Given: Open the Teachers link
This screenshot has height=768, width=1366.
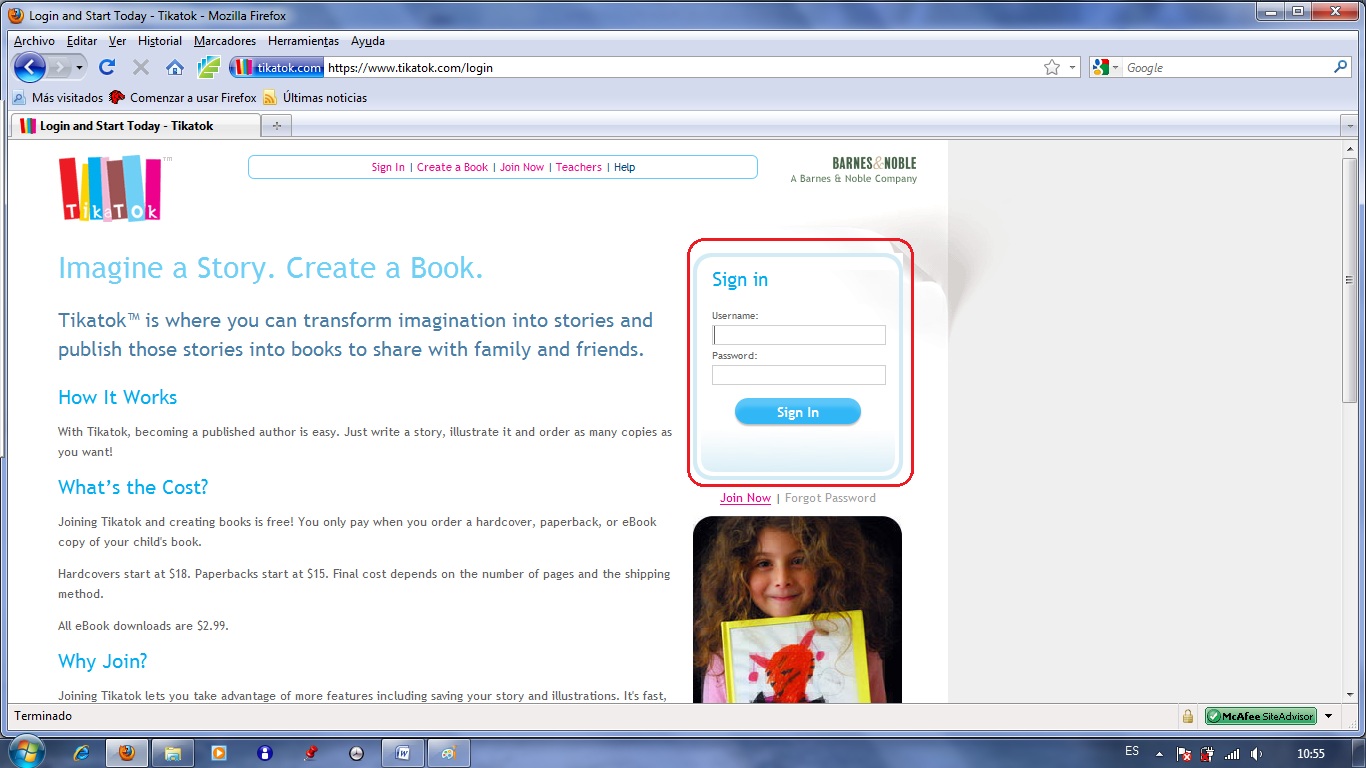Looking at the screenshot, I should tap(579, 167).
